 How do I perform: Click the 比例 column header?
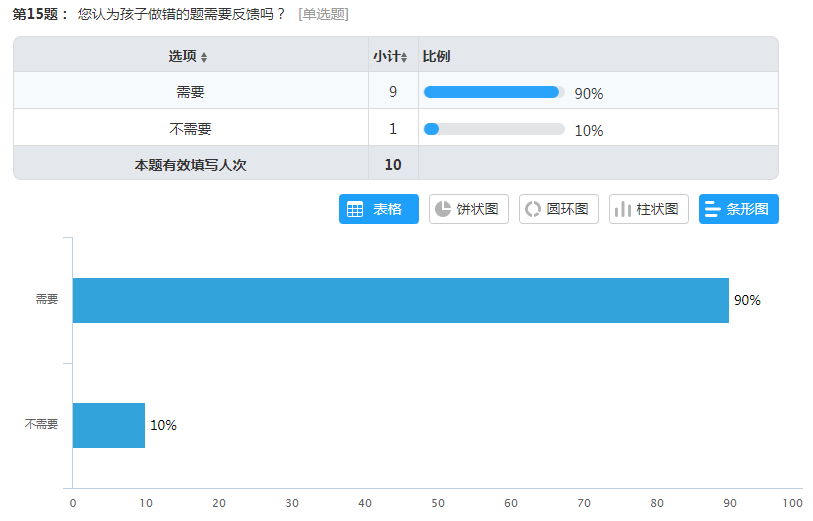[436, 56]
